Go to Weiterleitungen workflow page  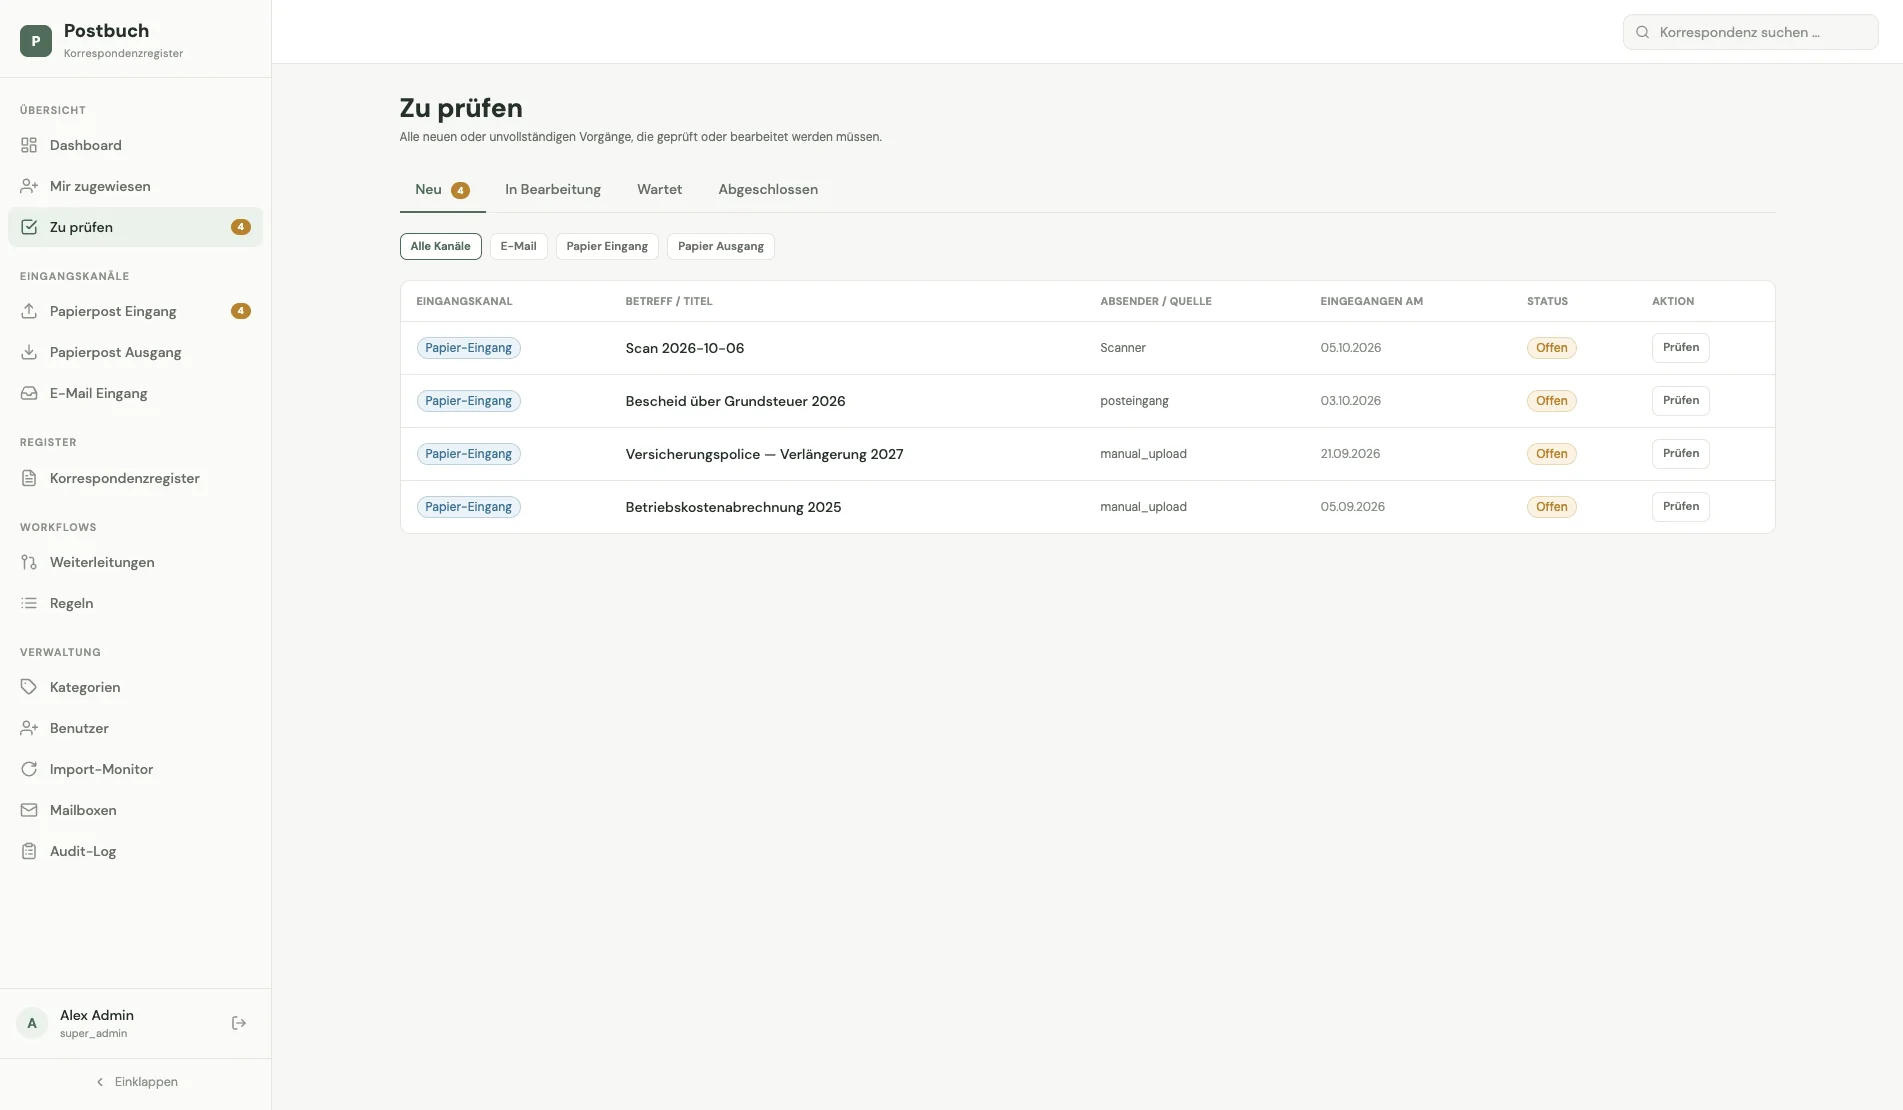(x=135, y=562)
